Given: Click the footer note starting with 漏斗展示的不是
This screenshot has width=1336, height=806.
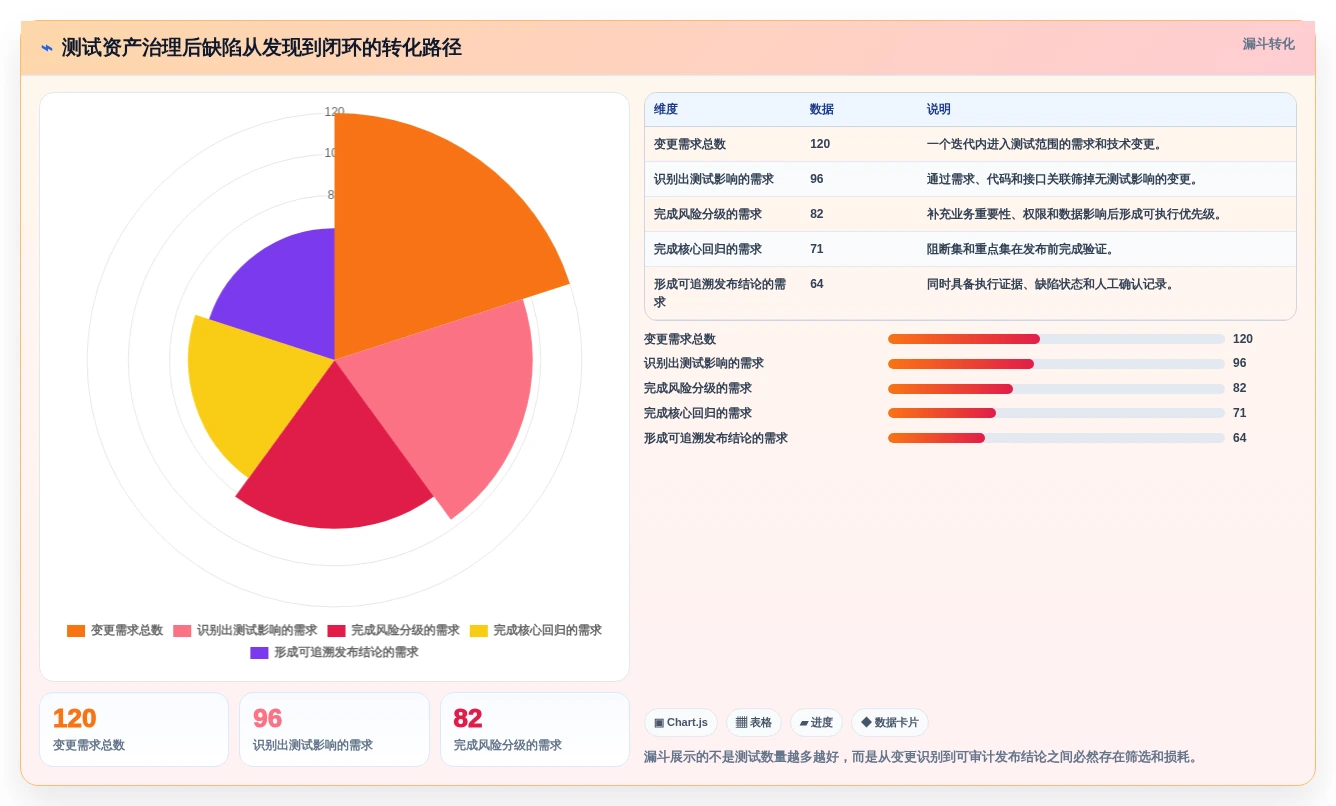Looking at the screenshot, I should (921, 757).
